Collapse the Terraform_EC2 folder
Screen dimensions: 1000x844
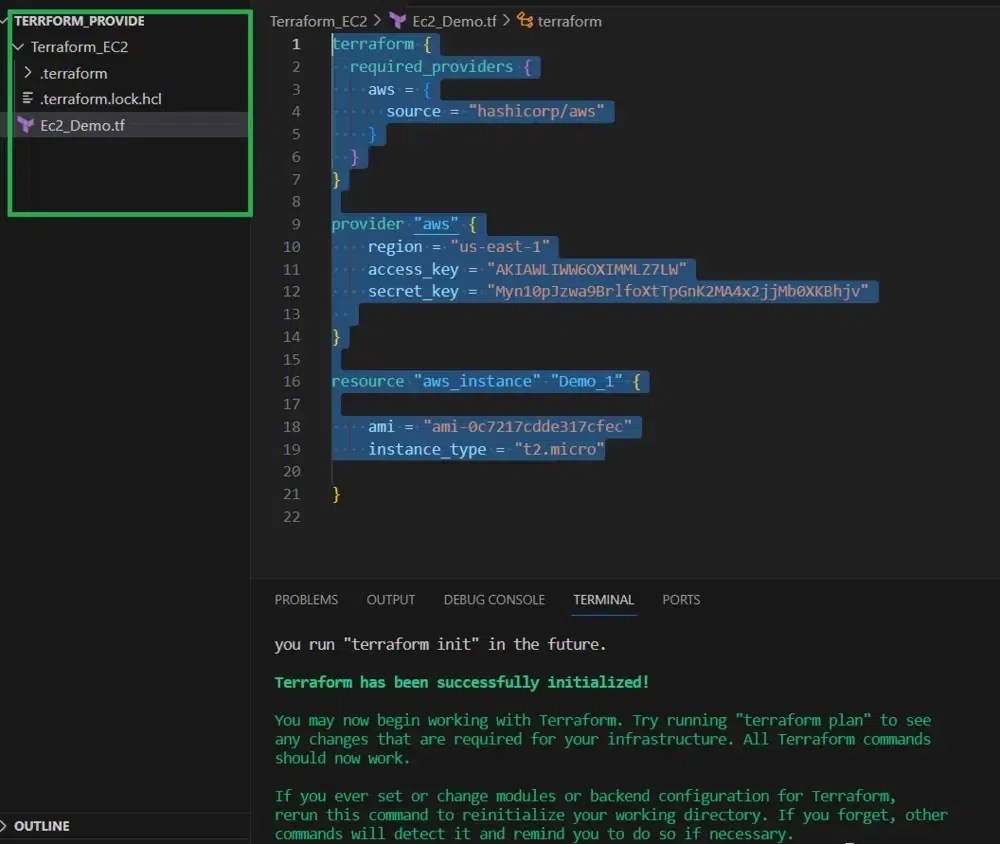point(17,46)
